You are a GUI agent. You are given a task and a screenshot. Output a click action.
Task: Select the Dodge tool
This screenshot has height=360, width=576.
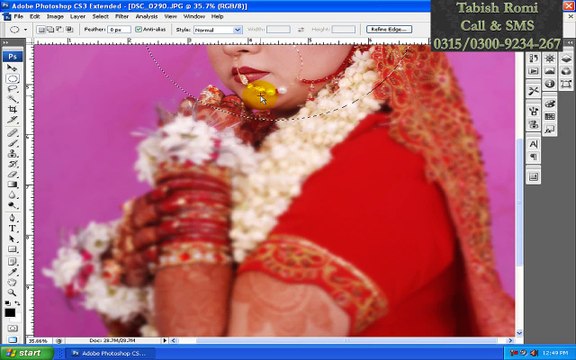(x=12, y=205)
